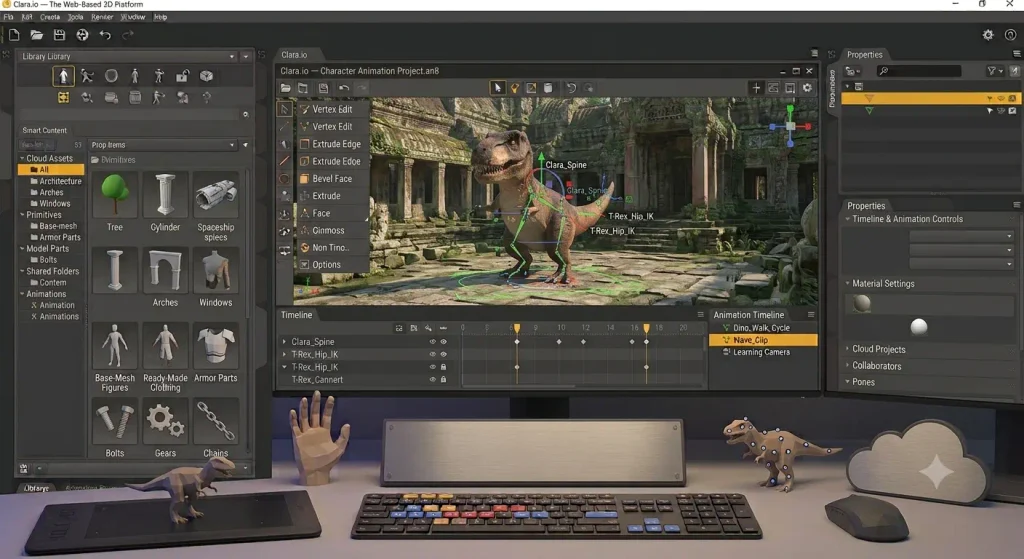Click the axis orientation gizmo in viewport
This screenshot has width=1024, height=559.
(790, 125)
